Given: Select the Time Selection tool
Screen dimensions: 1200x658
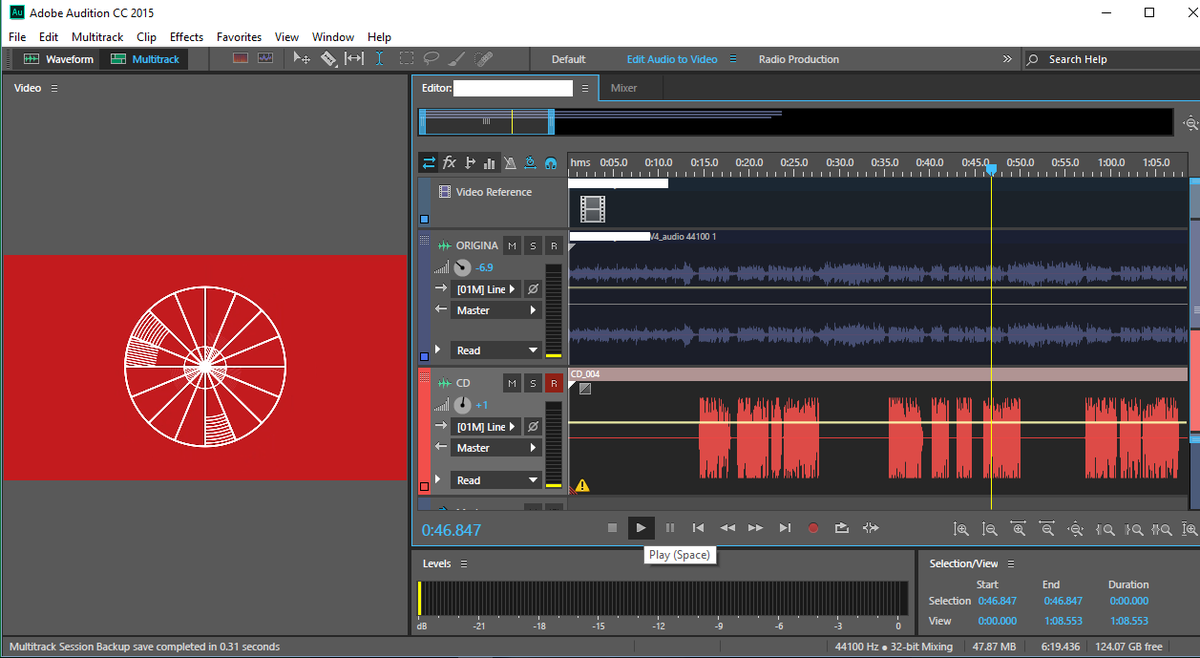Looking at the screenshot, I should click(x=380, y=59).
